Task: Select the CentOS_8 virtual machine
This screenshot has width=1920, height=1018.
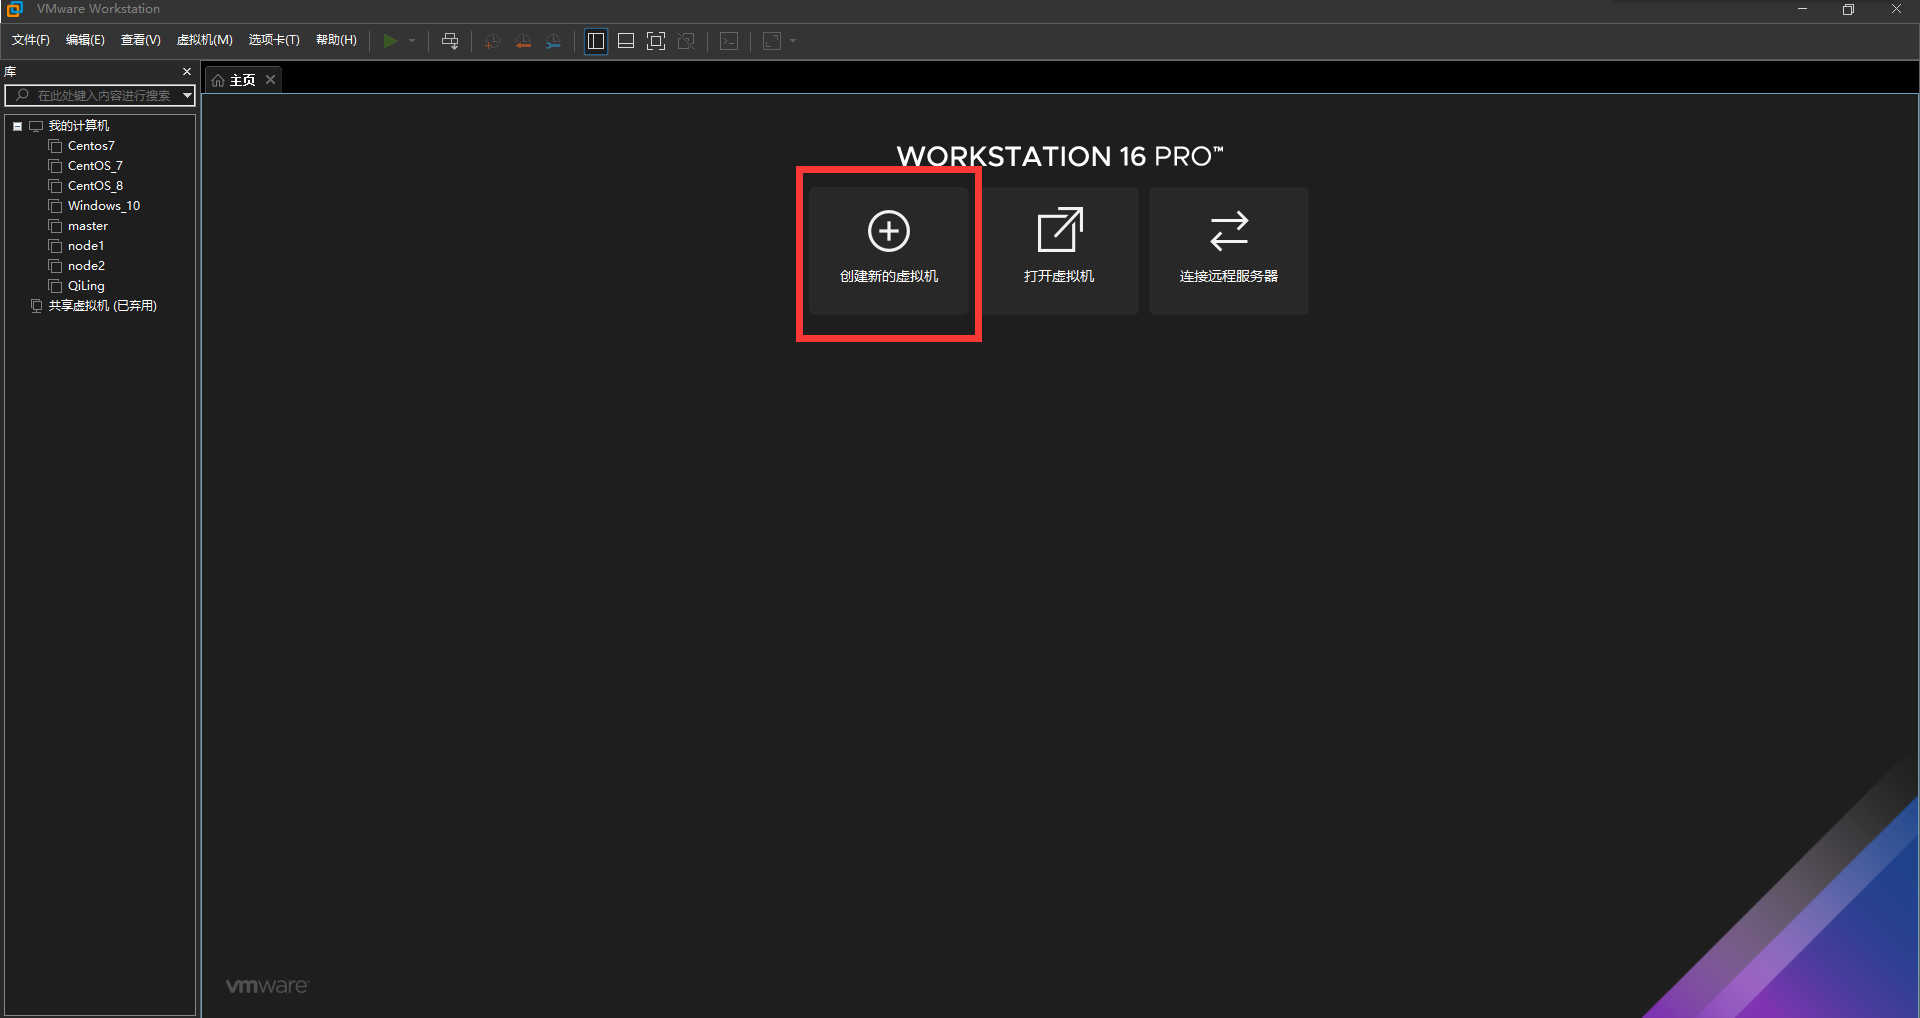Action: (x=95, y=186)
